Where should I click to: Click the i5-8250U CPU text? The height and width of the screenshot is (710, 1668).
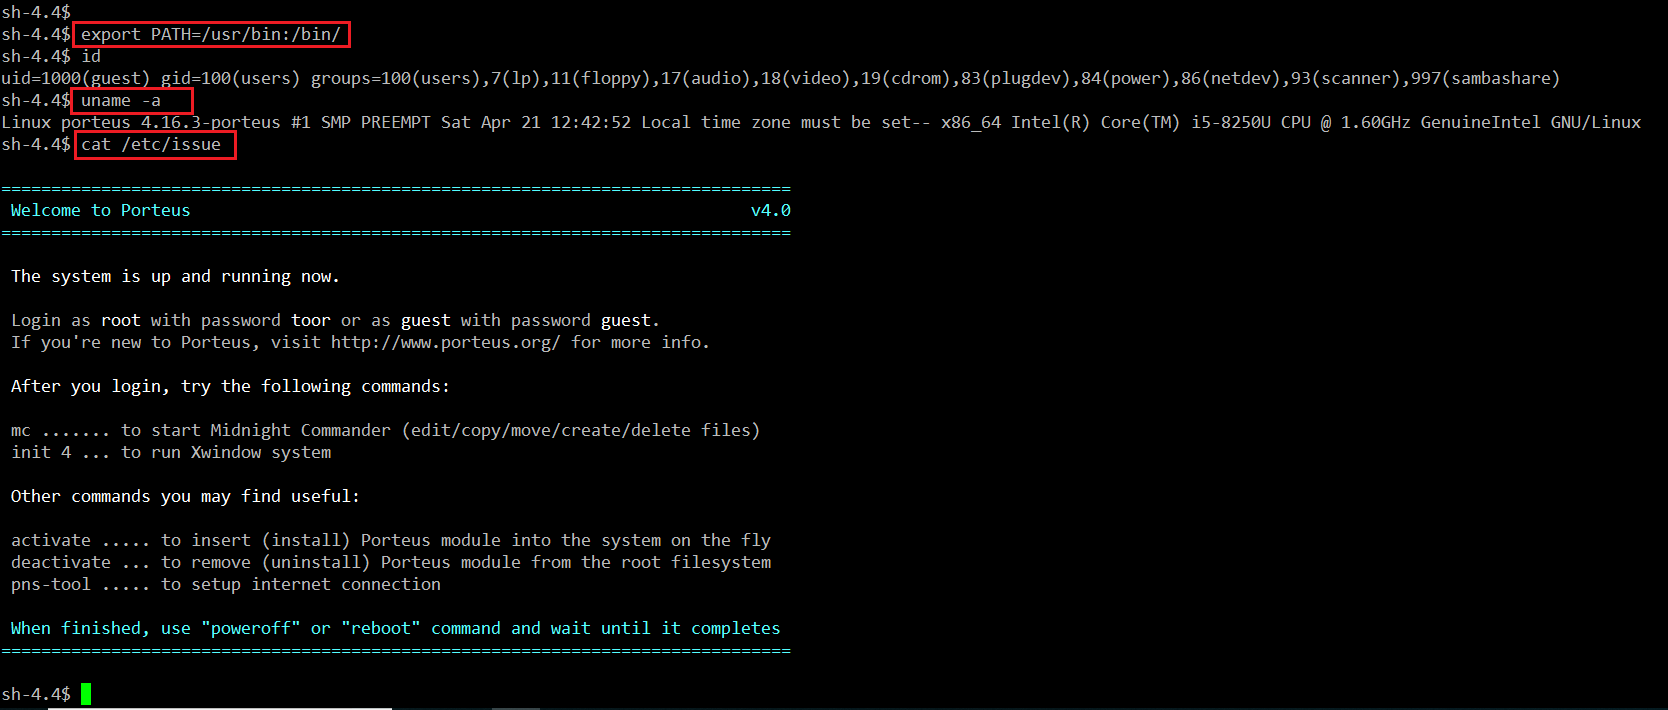[1250, 122]
